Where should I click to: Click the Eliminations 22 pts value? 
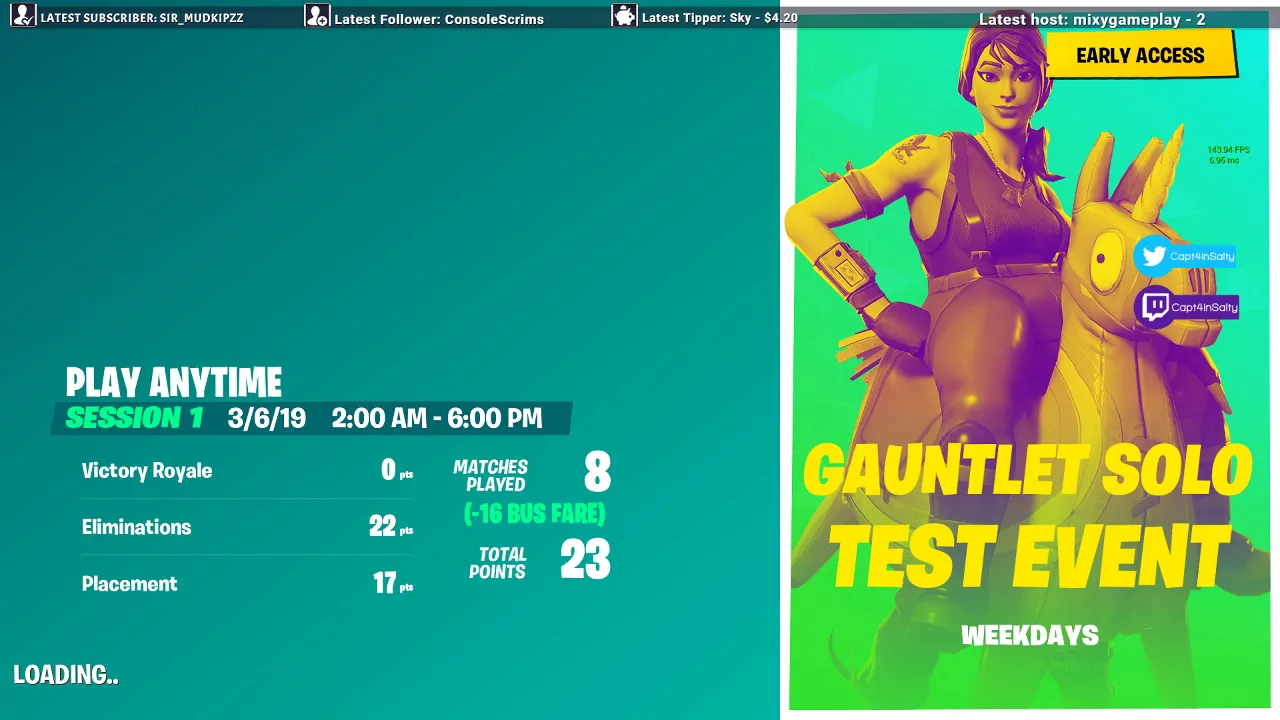[x=391, y=527]
